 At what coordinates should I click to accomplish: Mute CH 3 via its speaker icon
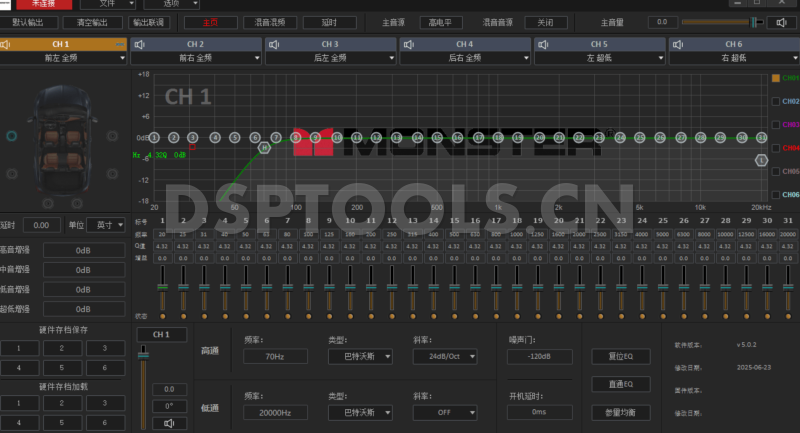tap(274, 45)
